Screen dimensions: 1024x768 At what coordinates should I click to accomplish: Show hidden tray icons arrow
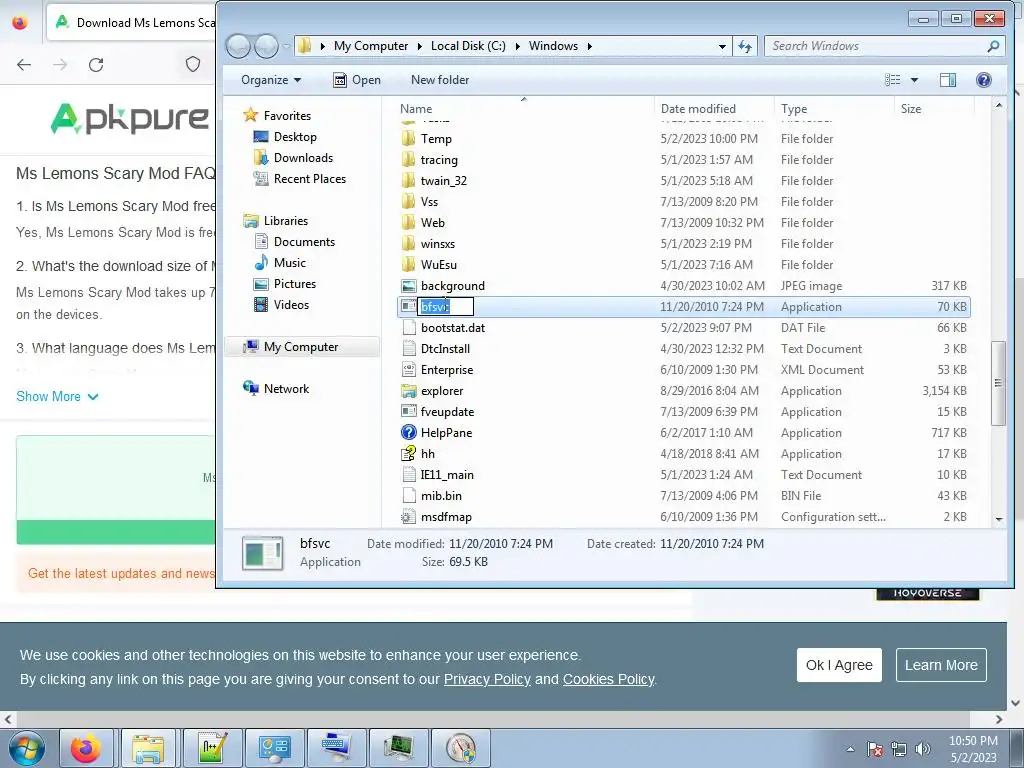pos(850,749)
